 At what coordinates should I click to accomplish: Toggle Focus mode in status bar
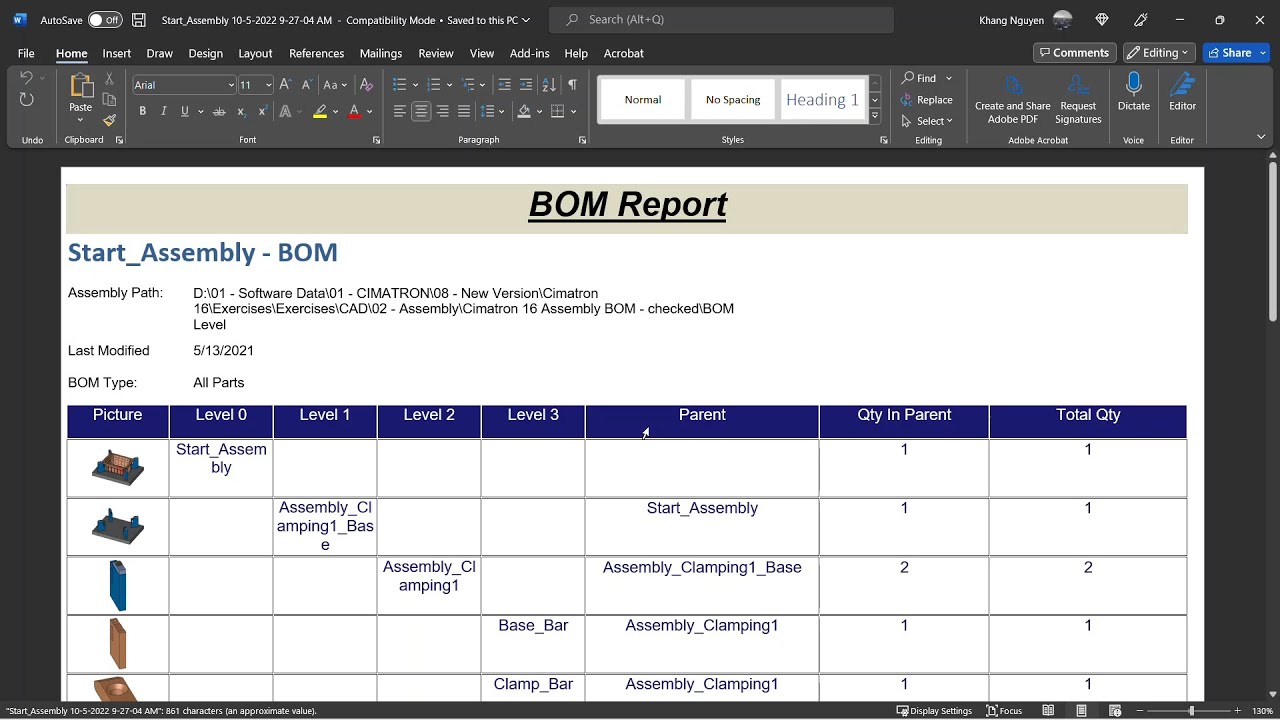(x=1004, y=711)
